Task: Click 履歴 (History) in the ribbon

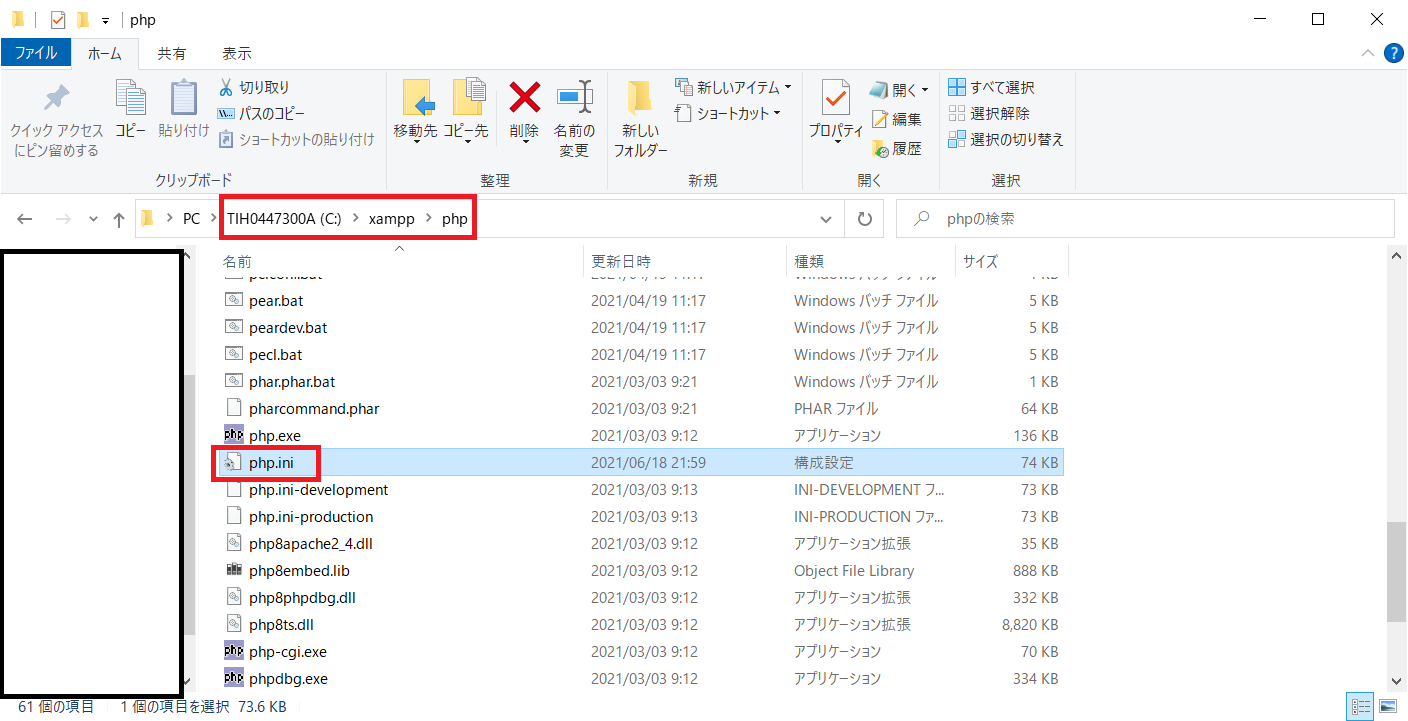Action: pyautogui.click(x=897, y=149)
